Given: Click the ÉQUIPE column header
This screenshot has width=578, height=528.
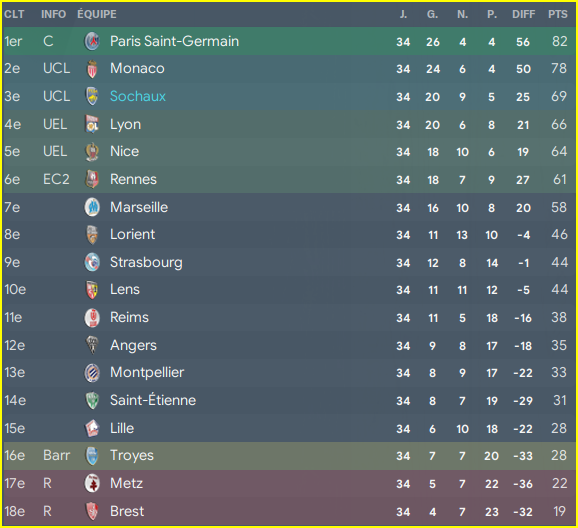Looking at the screenshot, I should [97, 14].
